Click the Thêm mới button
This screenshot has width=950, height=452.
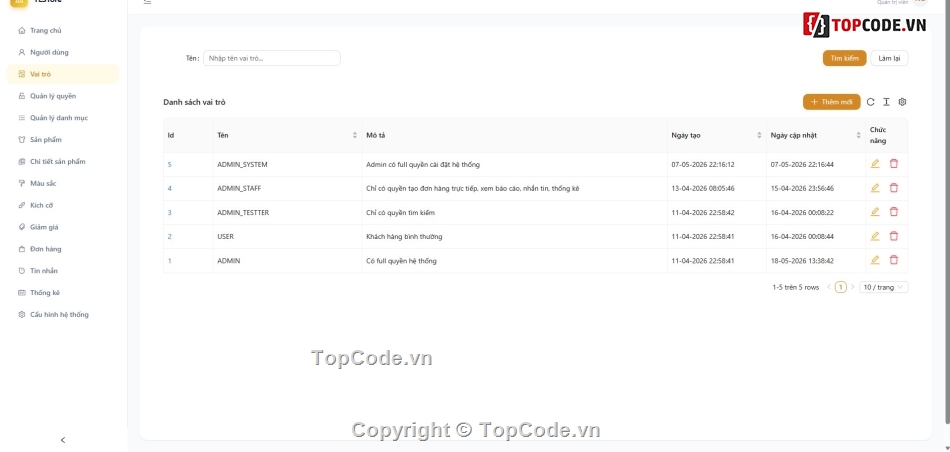(831, 102)
